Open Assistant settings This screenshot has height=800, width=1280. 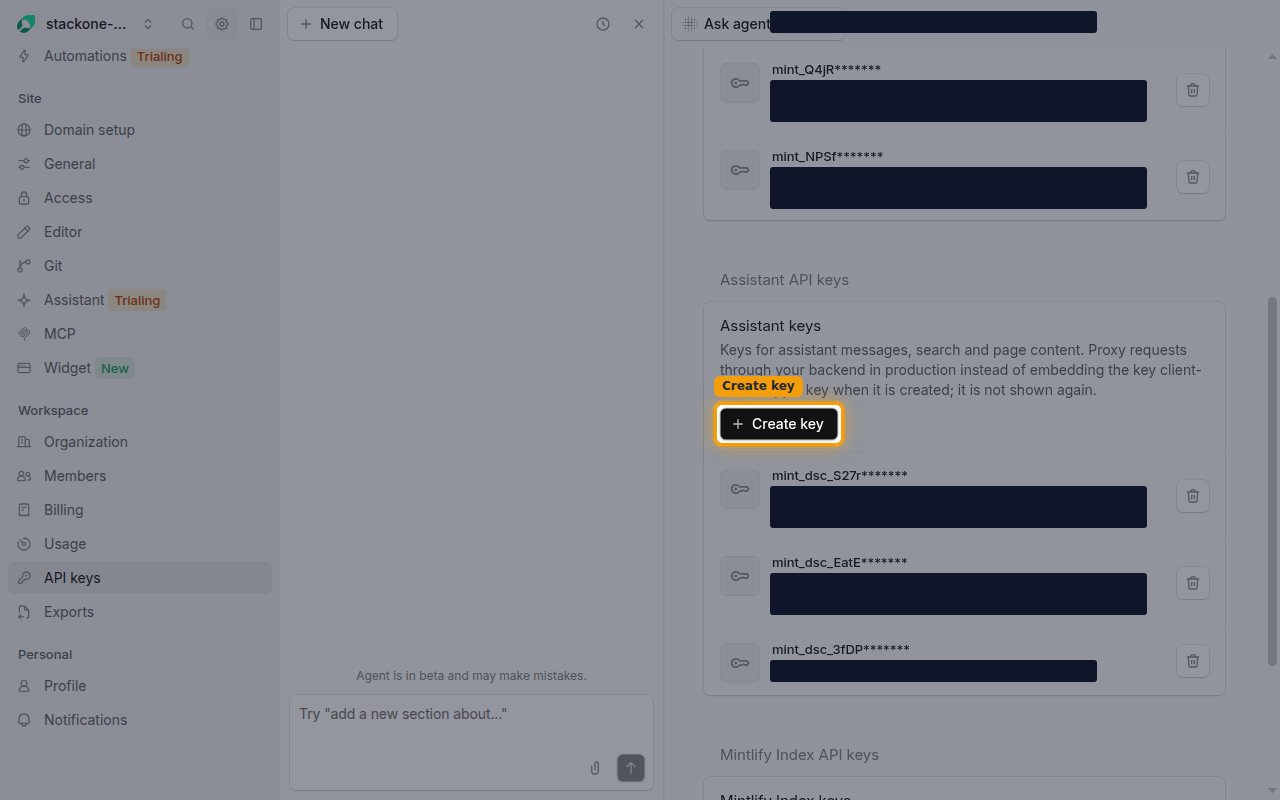pyautogui.click(x=140, y=300)
